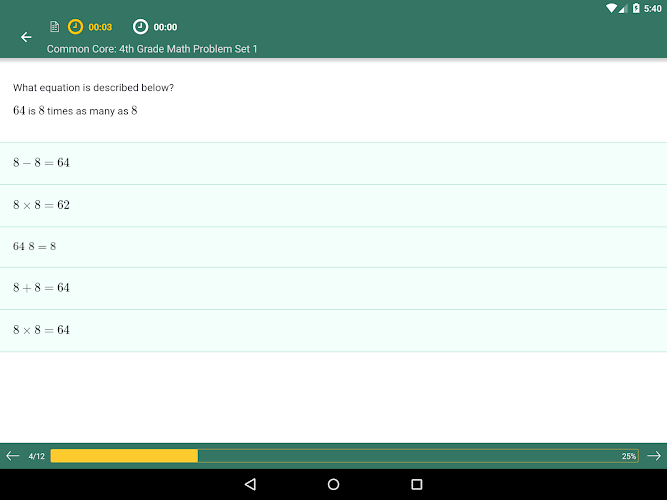
Task: Tap the 25% progress label
Action: tap(629, 456)
